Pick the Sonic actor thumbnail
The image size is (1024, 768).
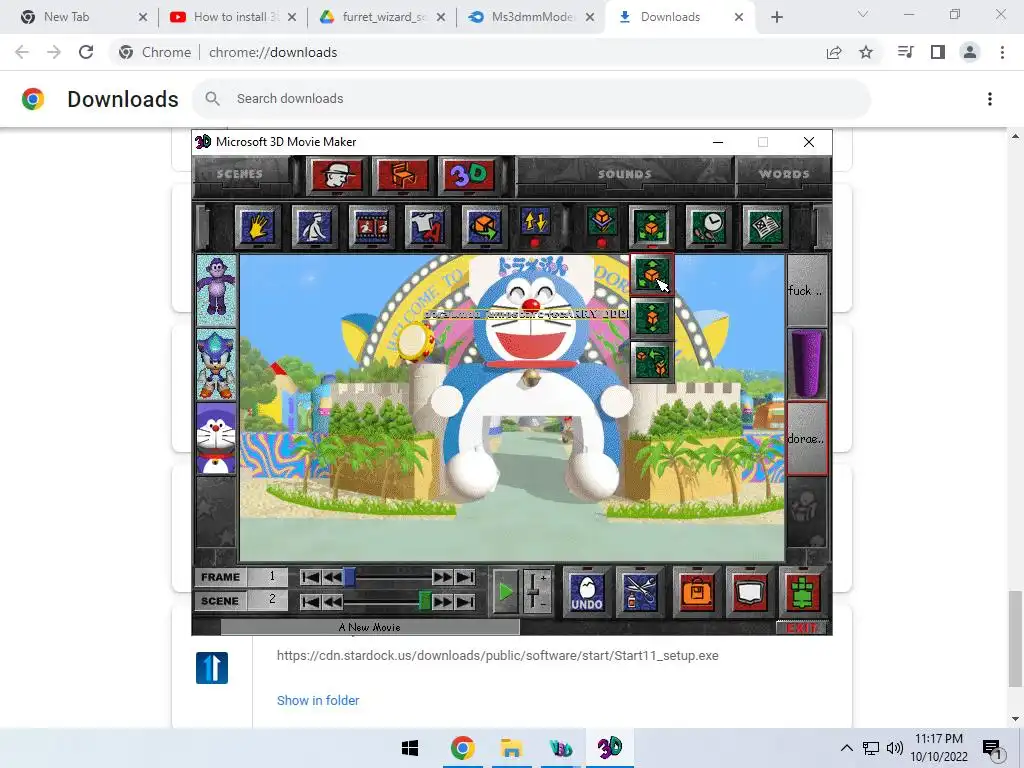[x=216, y=364]
